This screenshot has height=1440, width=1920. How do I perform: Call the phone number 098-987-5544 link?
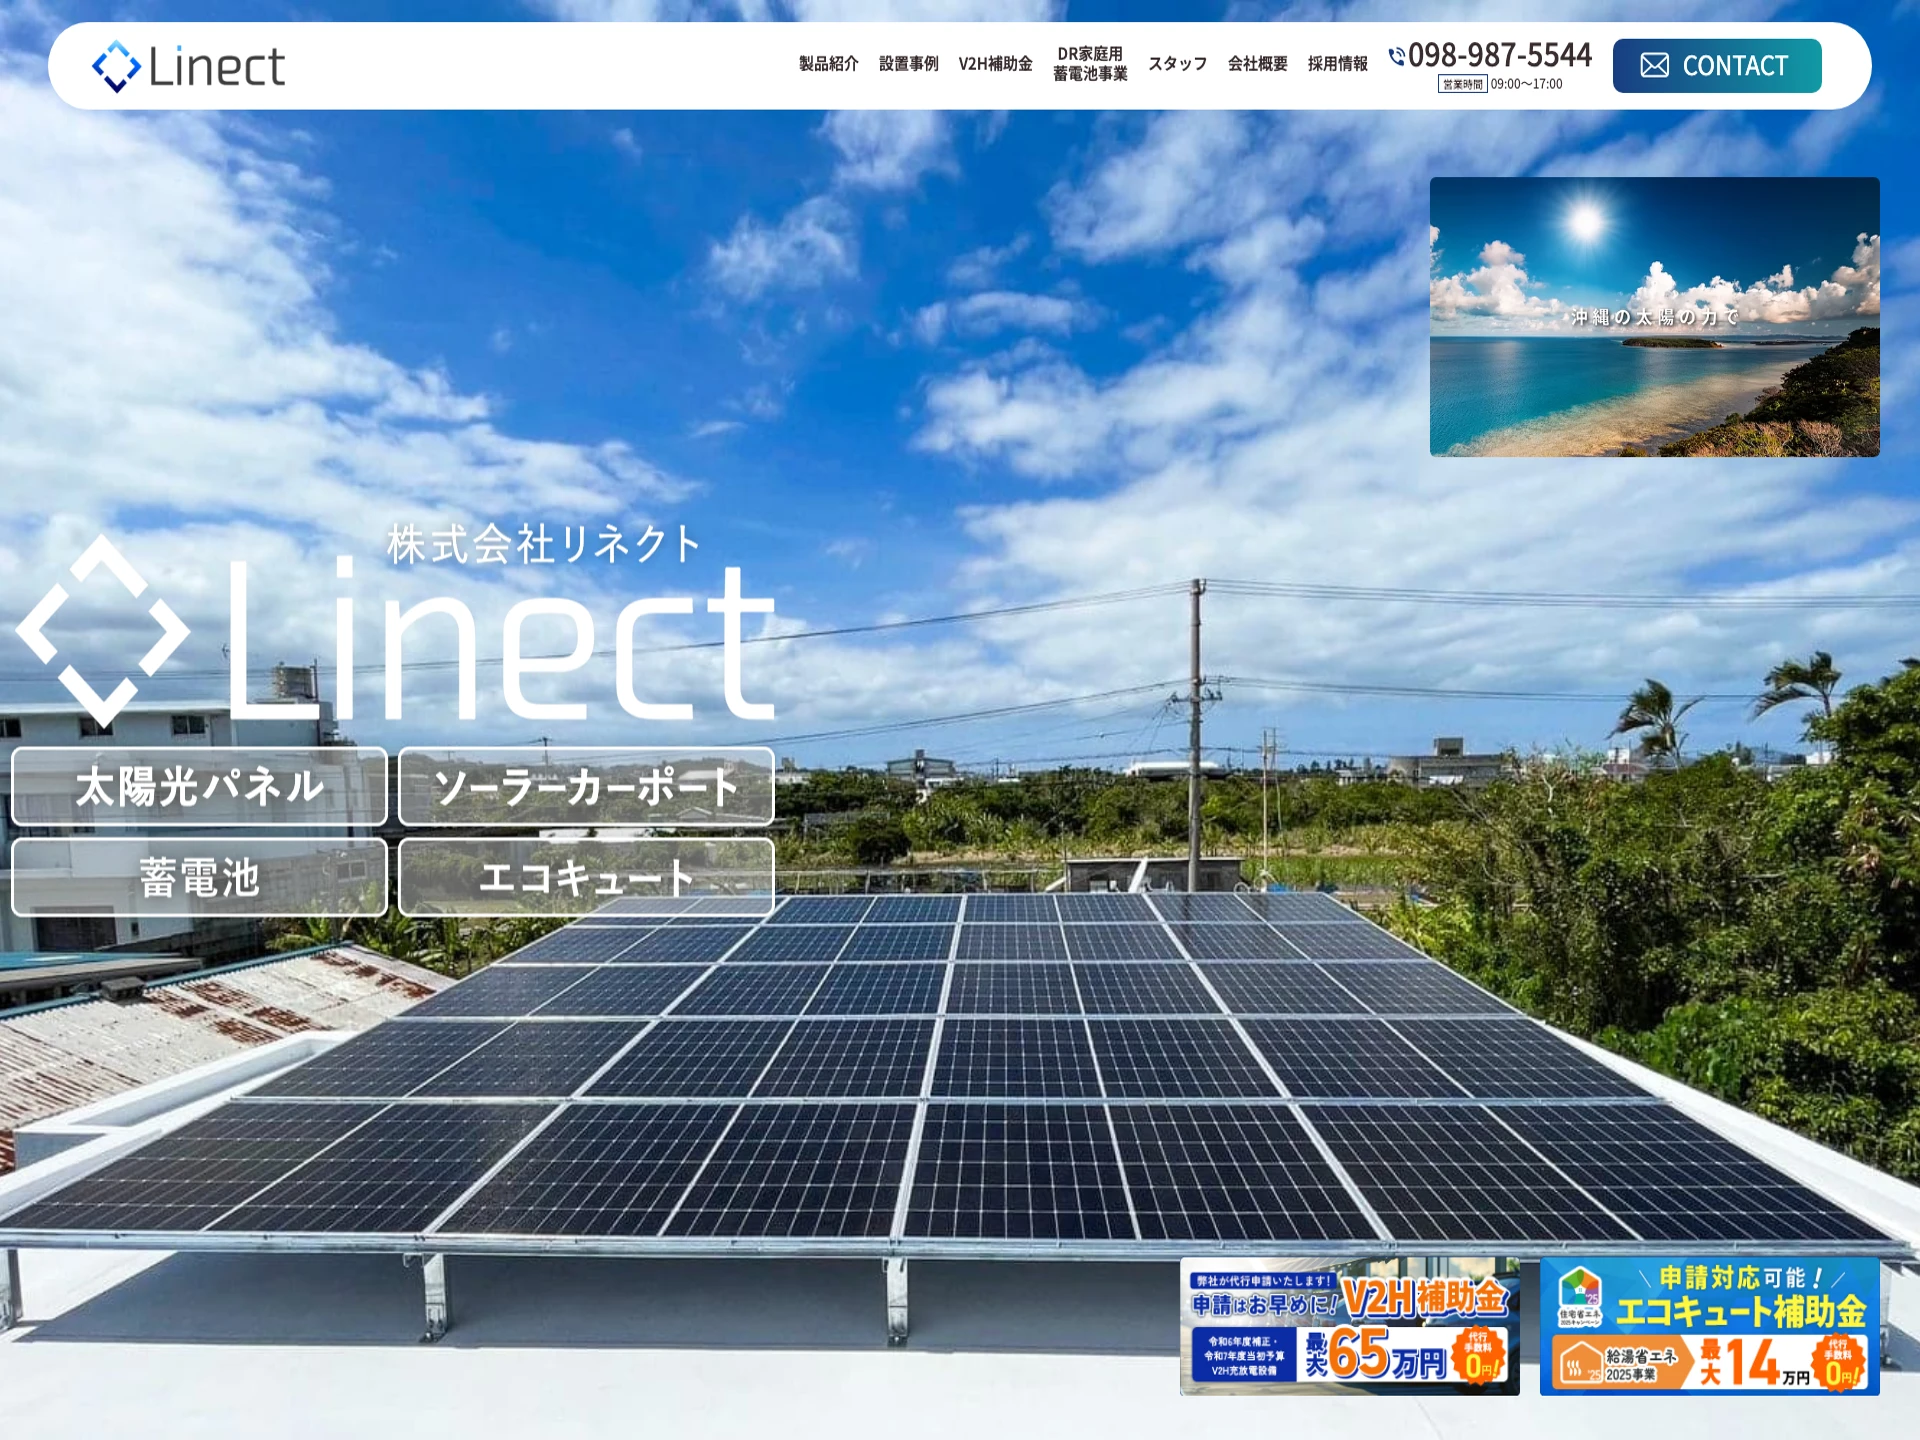coord(1499,55)
